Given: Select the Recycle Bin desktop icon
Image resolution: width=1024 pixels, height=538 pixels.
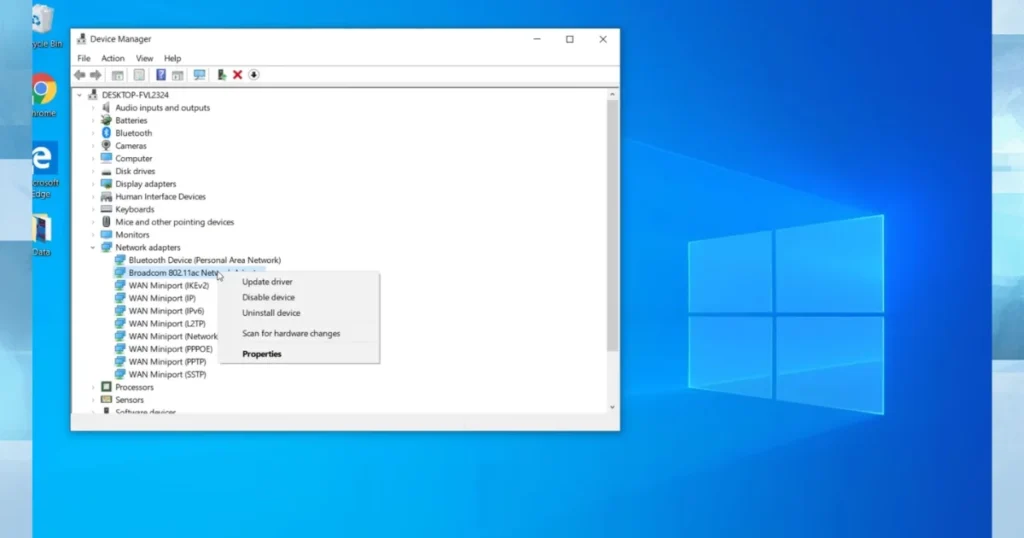Looking at the screenshot, I should (42, 18).
